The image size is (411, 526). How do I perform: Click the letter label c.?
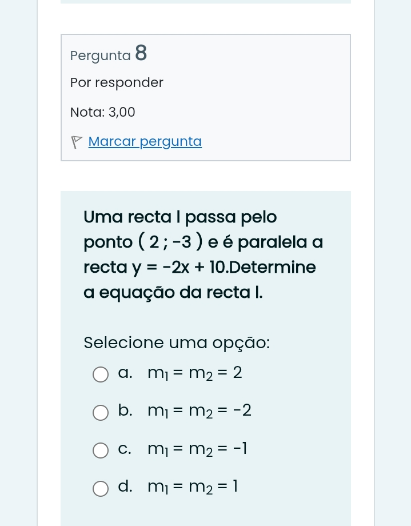click(124, 449)
